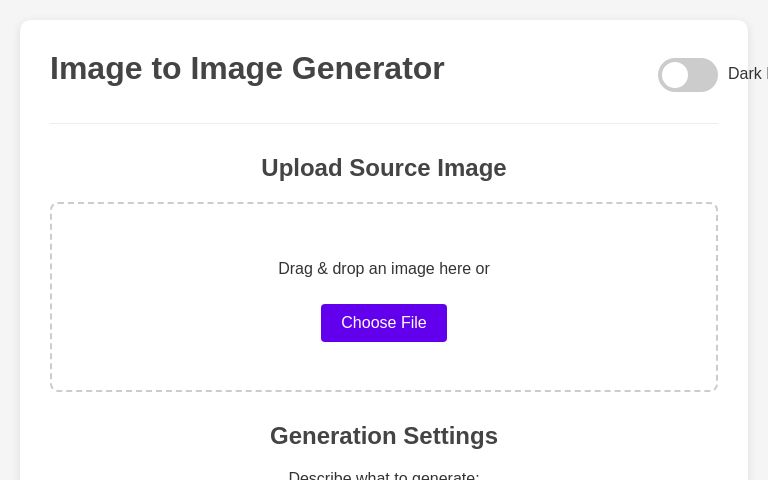Screen dimensions: 768x480
Task: Select the "Image to Image Generator" title
Action: (247, 68)
